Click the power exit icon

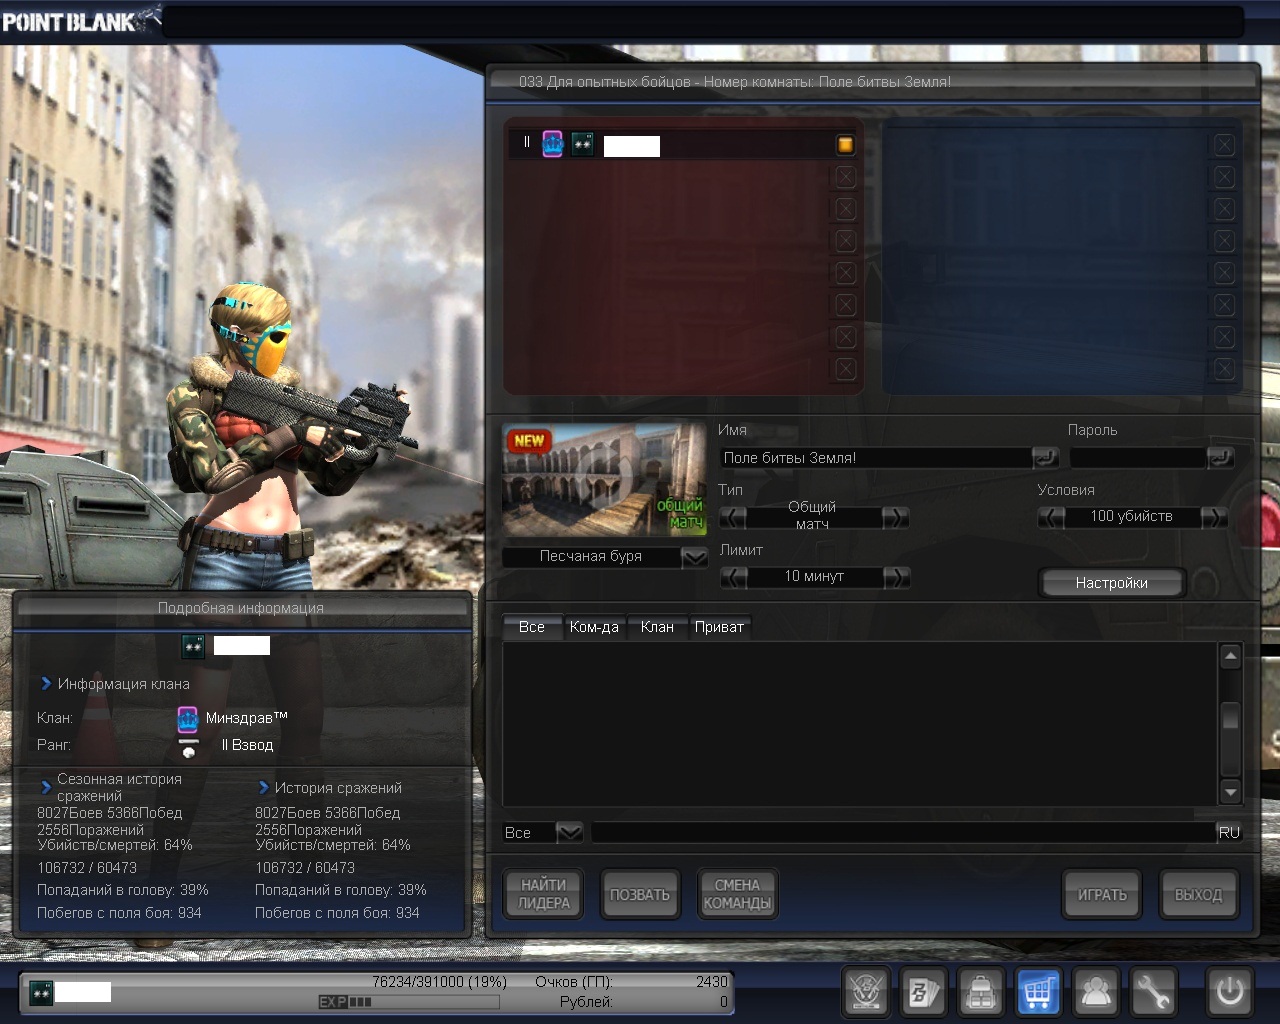coord(1229,992)
